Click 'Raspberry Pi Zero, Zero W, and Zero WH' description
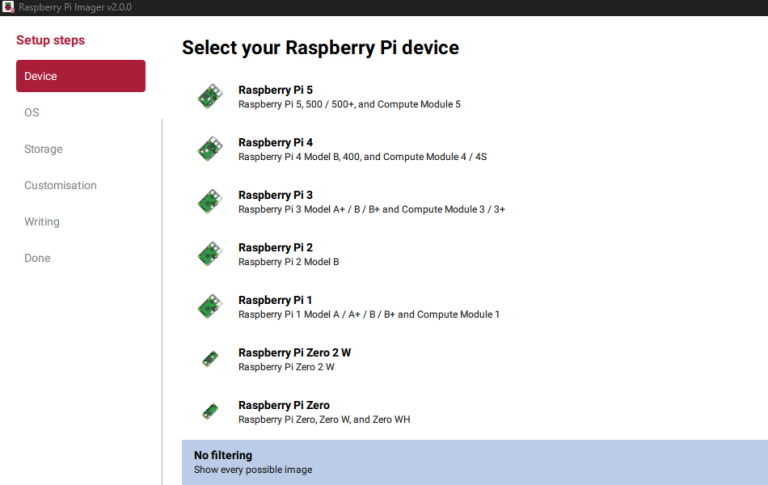The width and height of the screenshot is (768, 485). pos(324,419)
